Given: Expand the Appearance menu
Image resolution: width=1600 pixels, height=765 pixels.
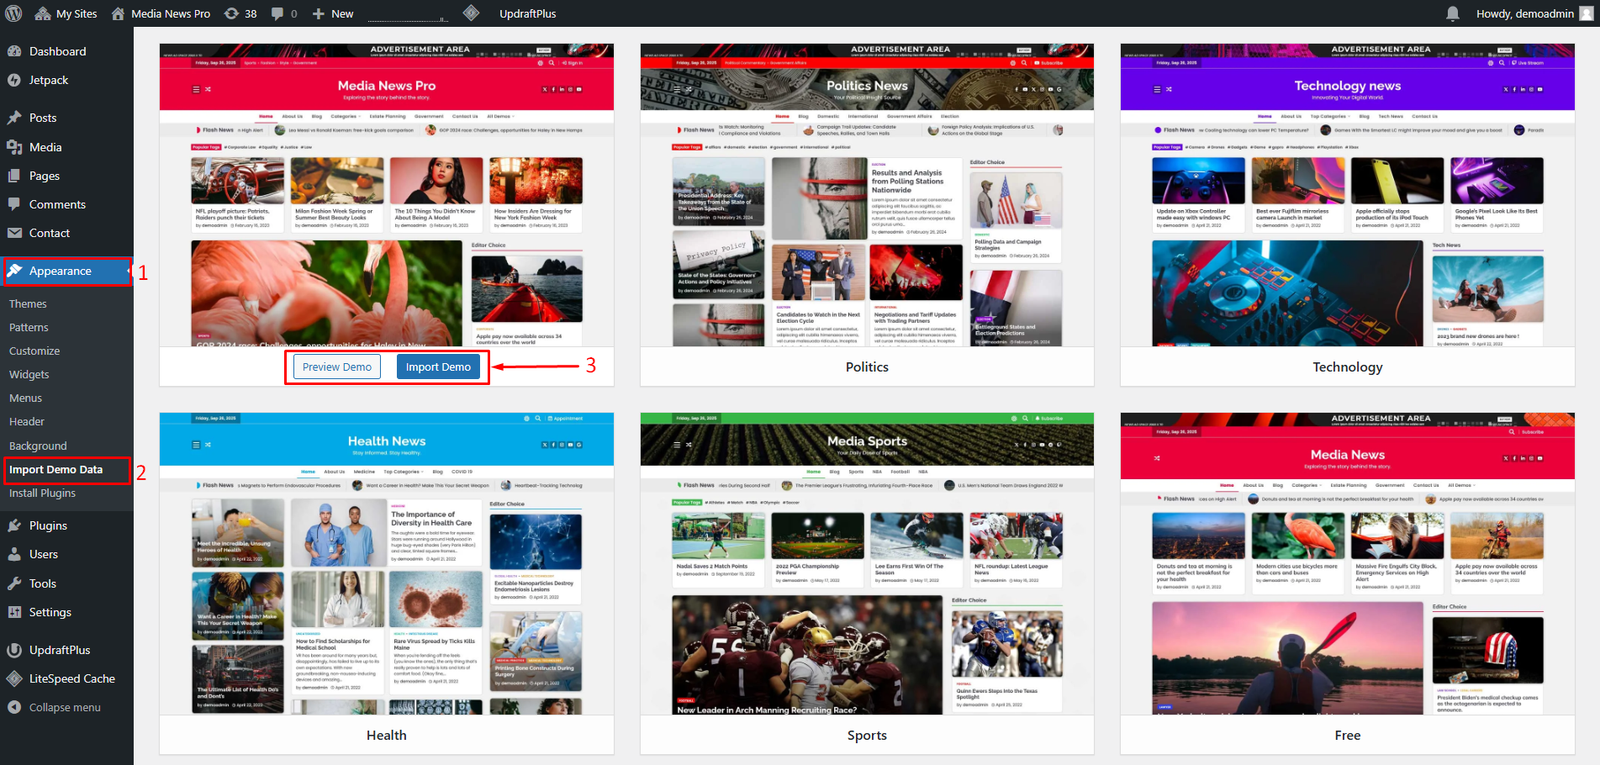Looking at the screenshot, I should (60, 271).
